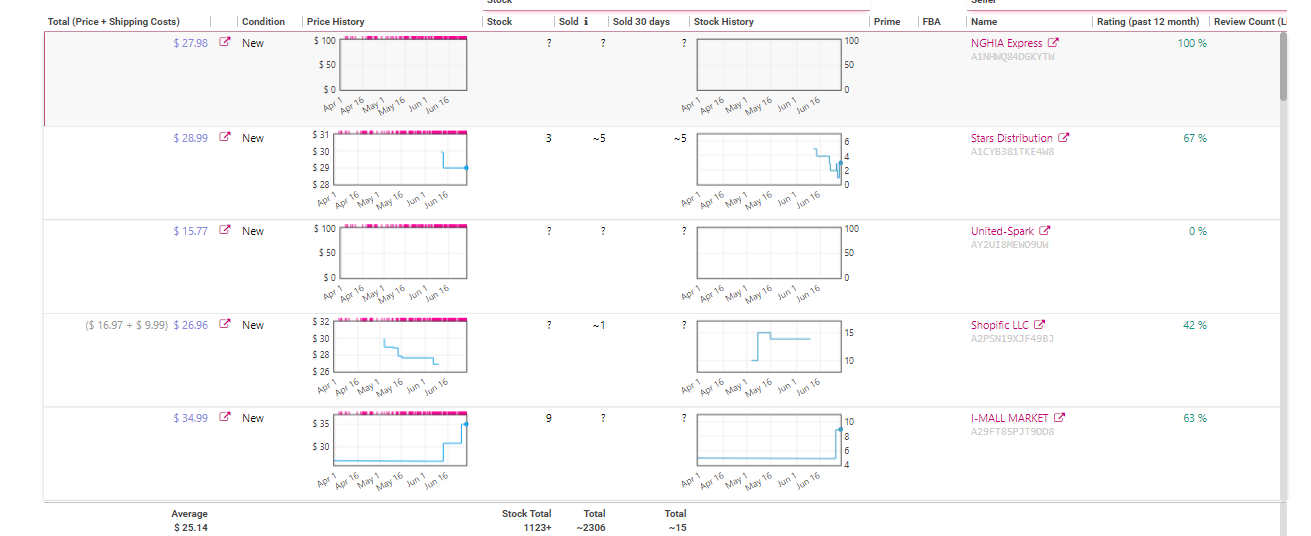Click the 100 % rating of NGHIA Express
Screen dimensions: 1311x536
pos(1191,43)
